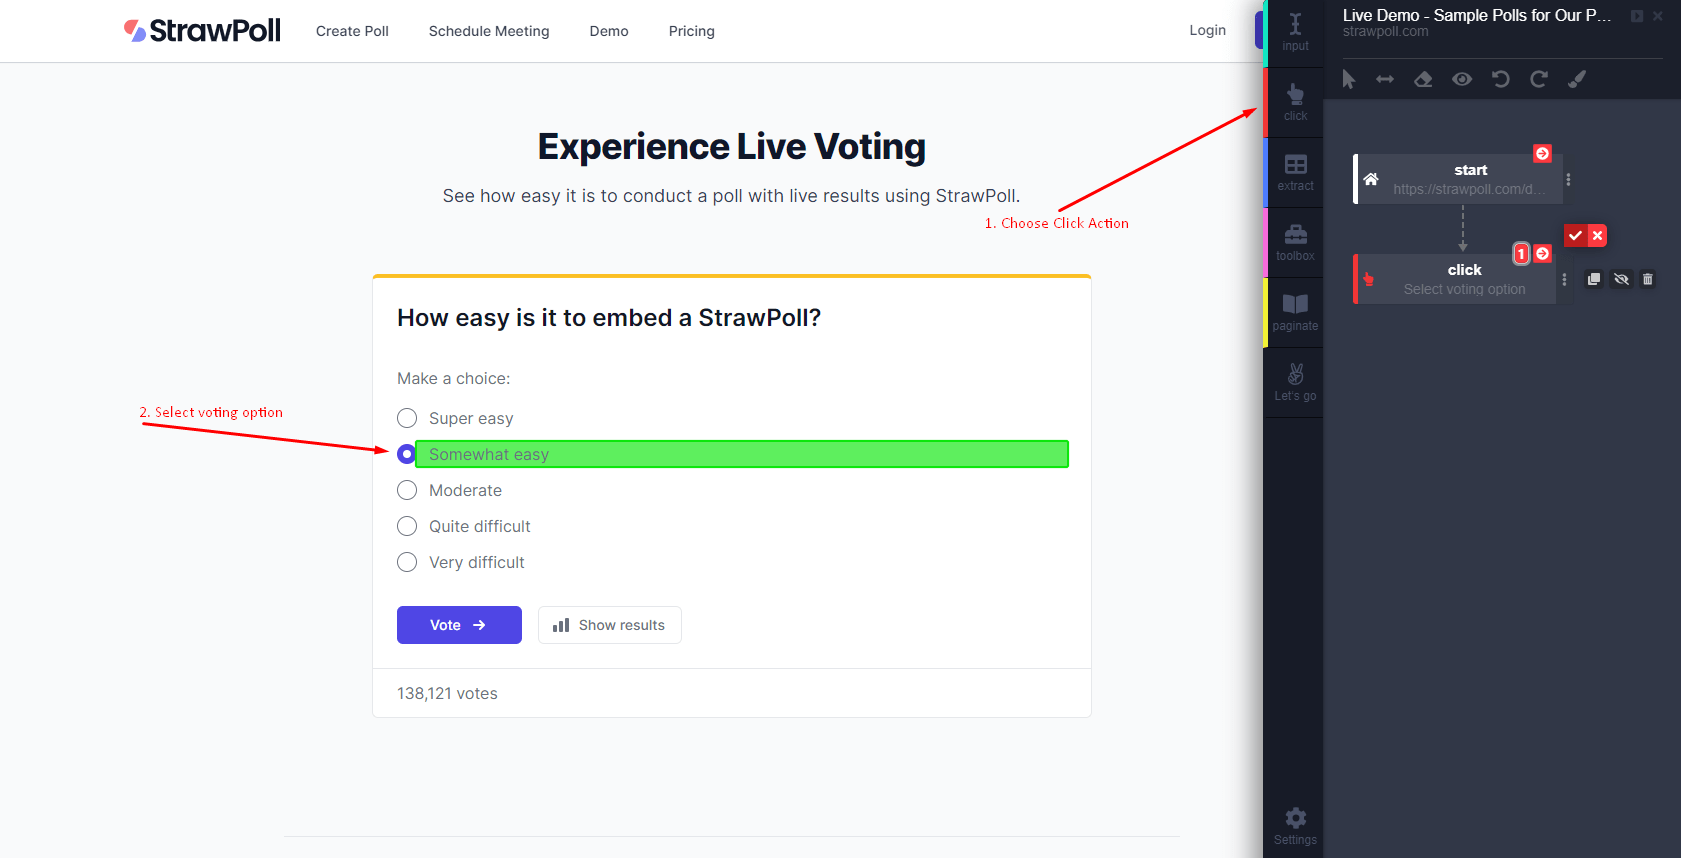Screen dimensions: 1681x858
Task: Select the Paginate action
Action: 1295,311
